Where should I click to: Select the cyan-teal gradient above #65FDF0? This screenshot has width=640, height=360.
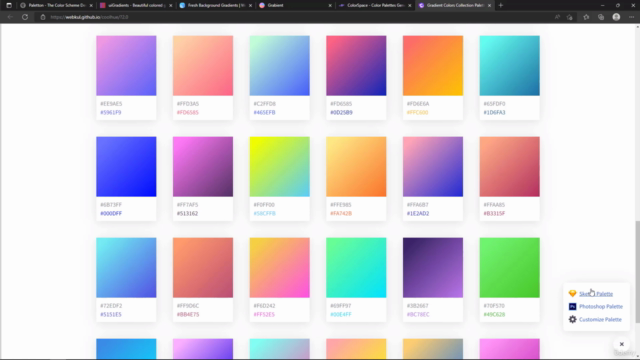click(x=509, y=65)
